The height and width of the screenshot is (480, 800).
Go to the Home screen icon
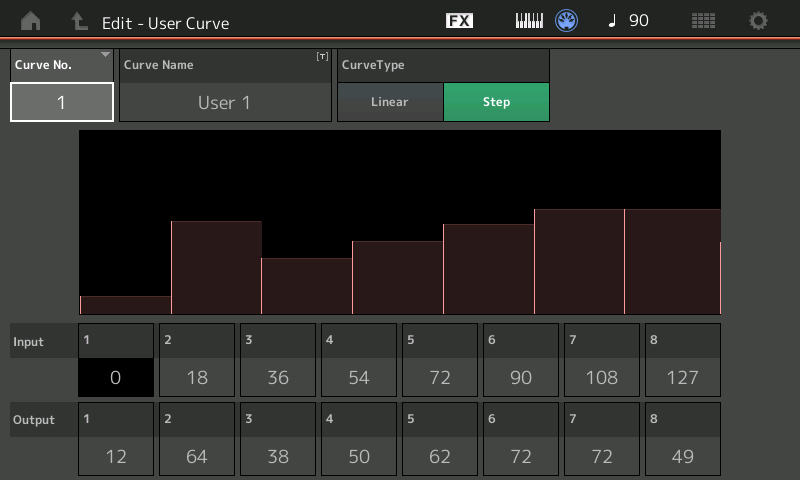[31, 21]
